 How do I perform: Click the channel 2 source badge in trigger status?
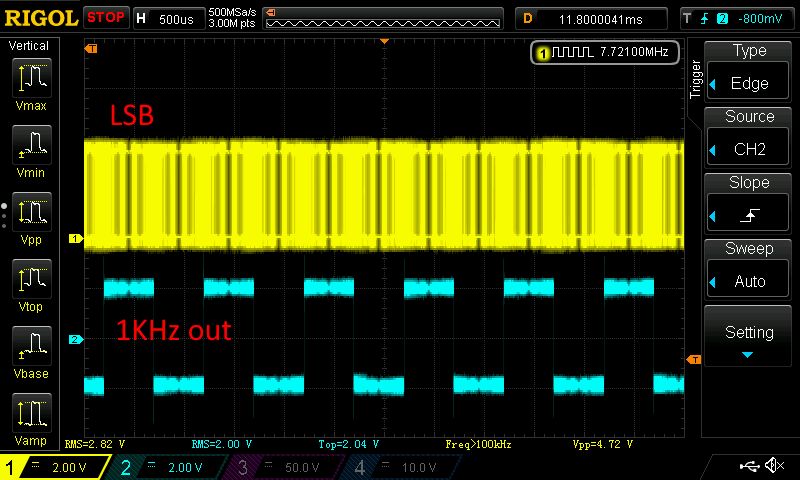coord(722,19)
